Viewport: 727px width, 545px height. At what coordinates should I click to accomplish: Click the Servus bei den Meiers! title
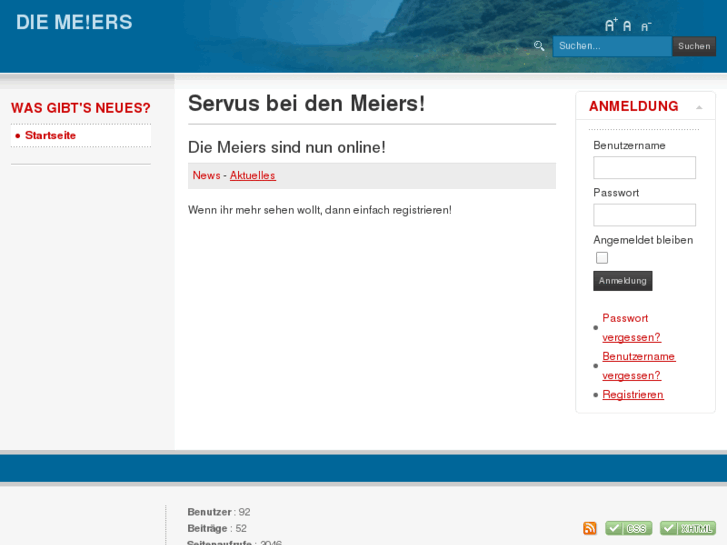click(x=306, y=103)
